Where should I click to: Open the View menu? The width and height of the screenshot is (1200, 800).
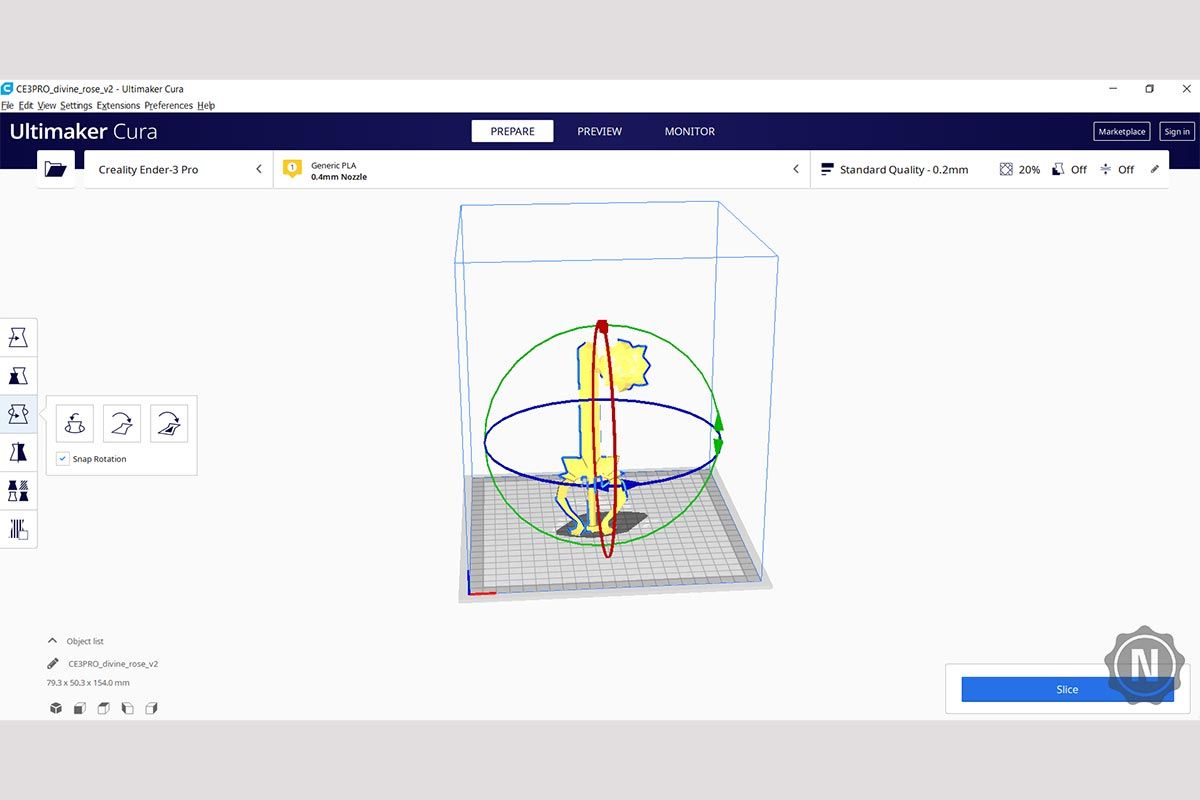tap(47, 105)
